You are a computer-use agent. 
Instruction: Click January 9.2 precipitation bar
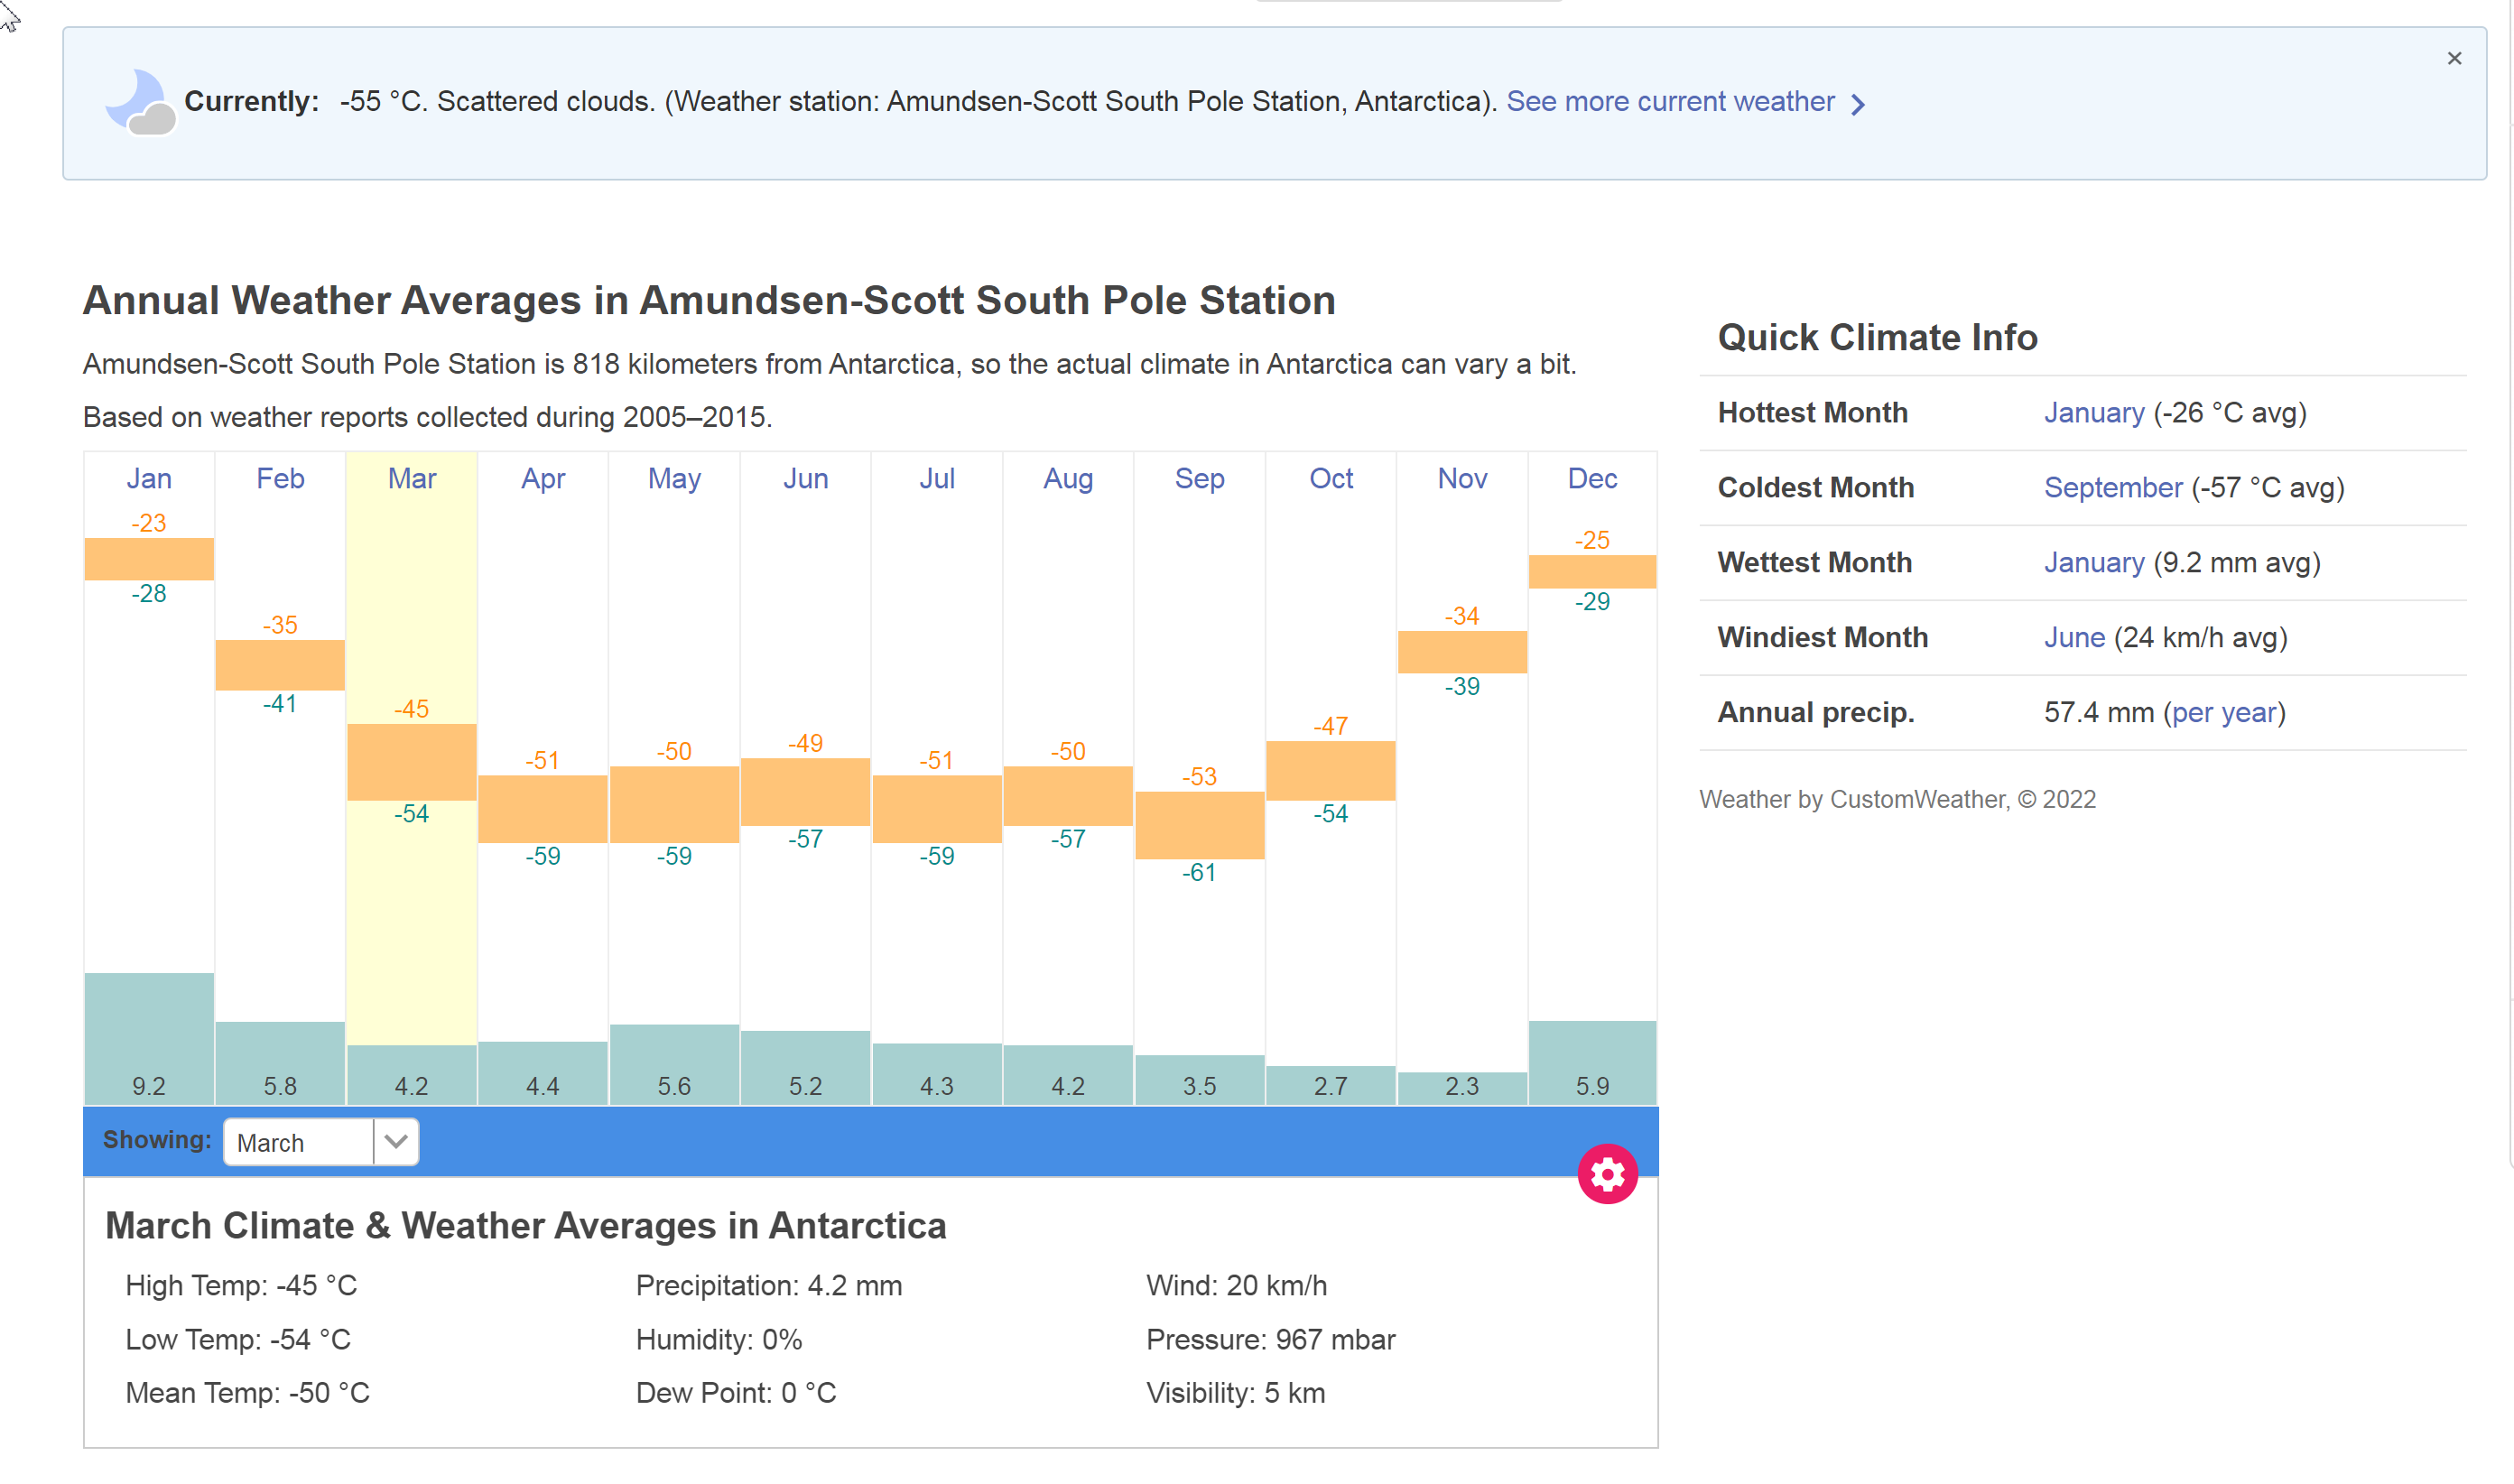coord(149,1039)
